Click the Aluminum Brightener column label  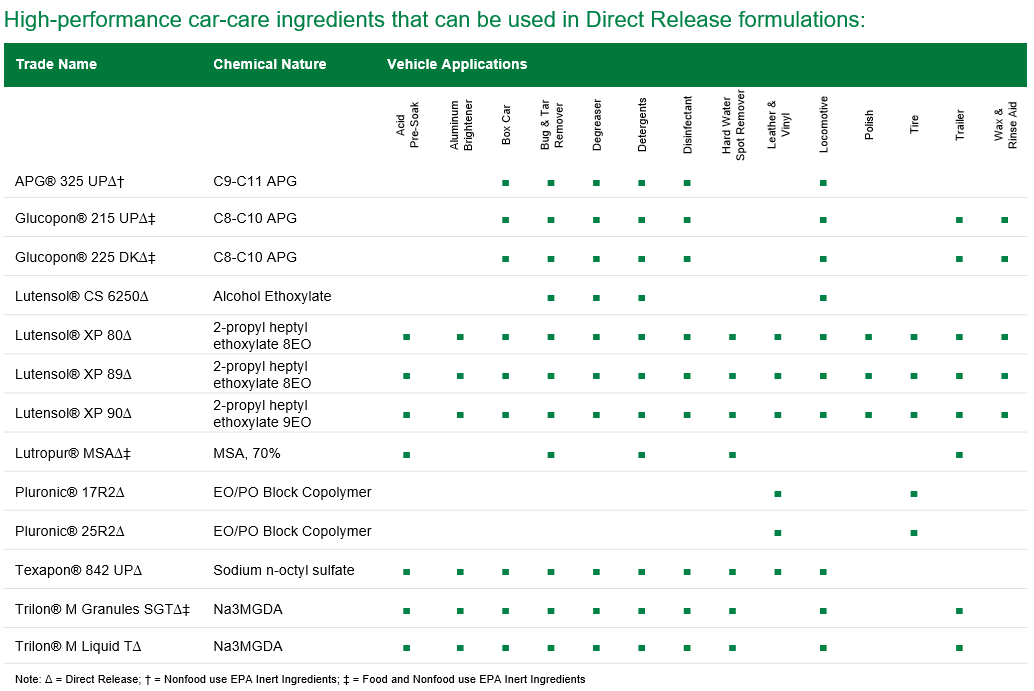(x=461, y=125)
